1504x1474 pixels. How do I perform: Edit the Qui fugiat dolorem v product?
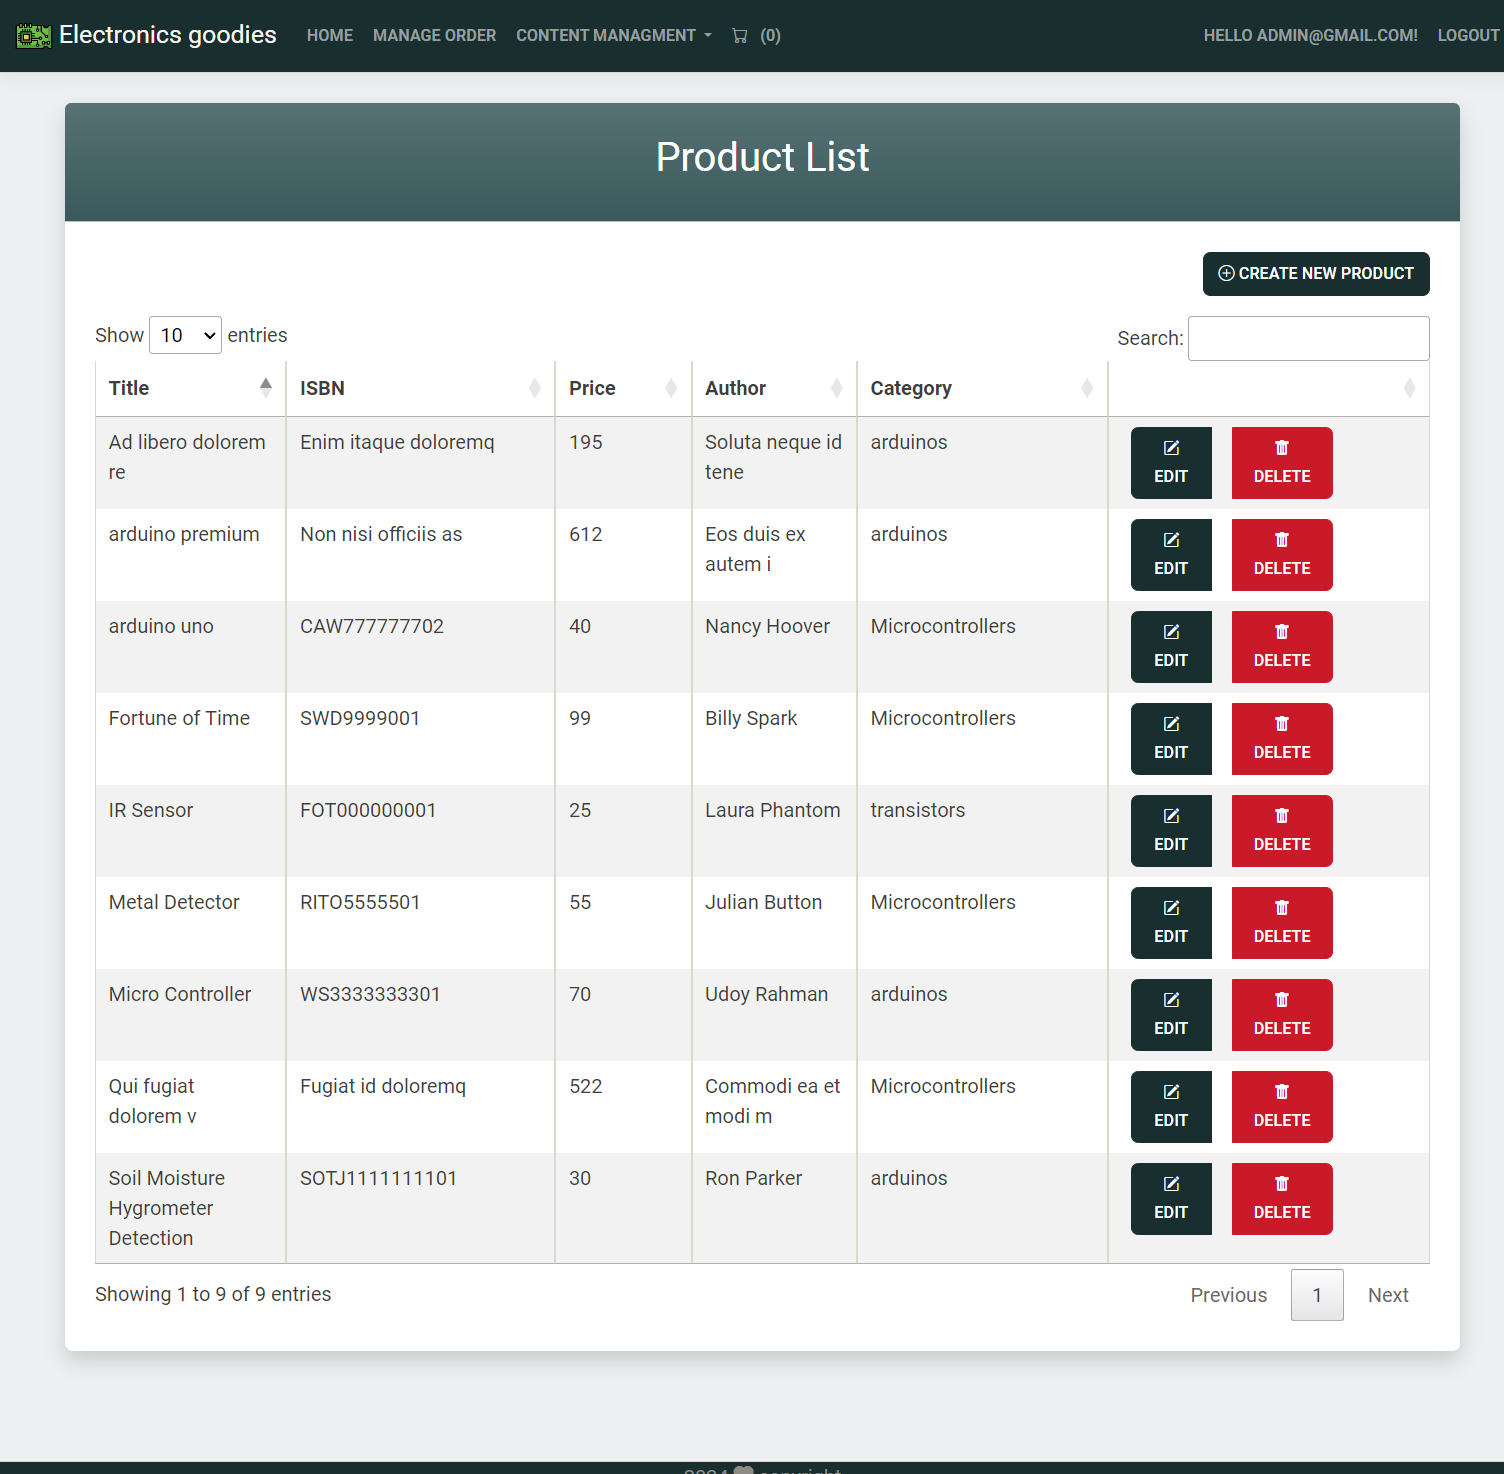(x=1171, y=1107)
